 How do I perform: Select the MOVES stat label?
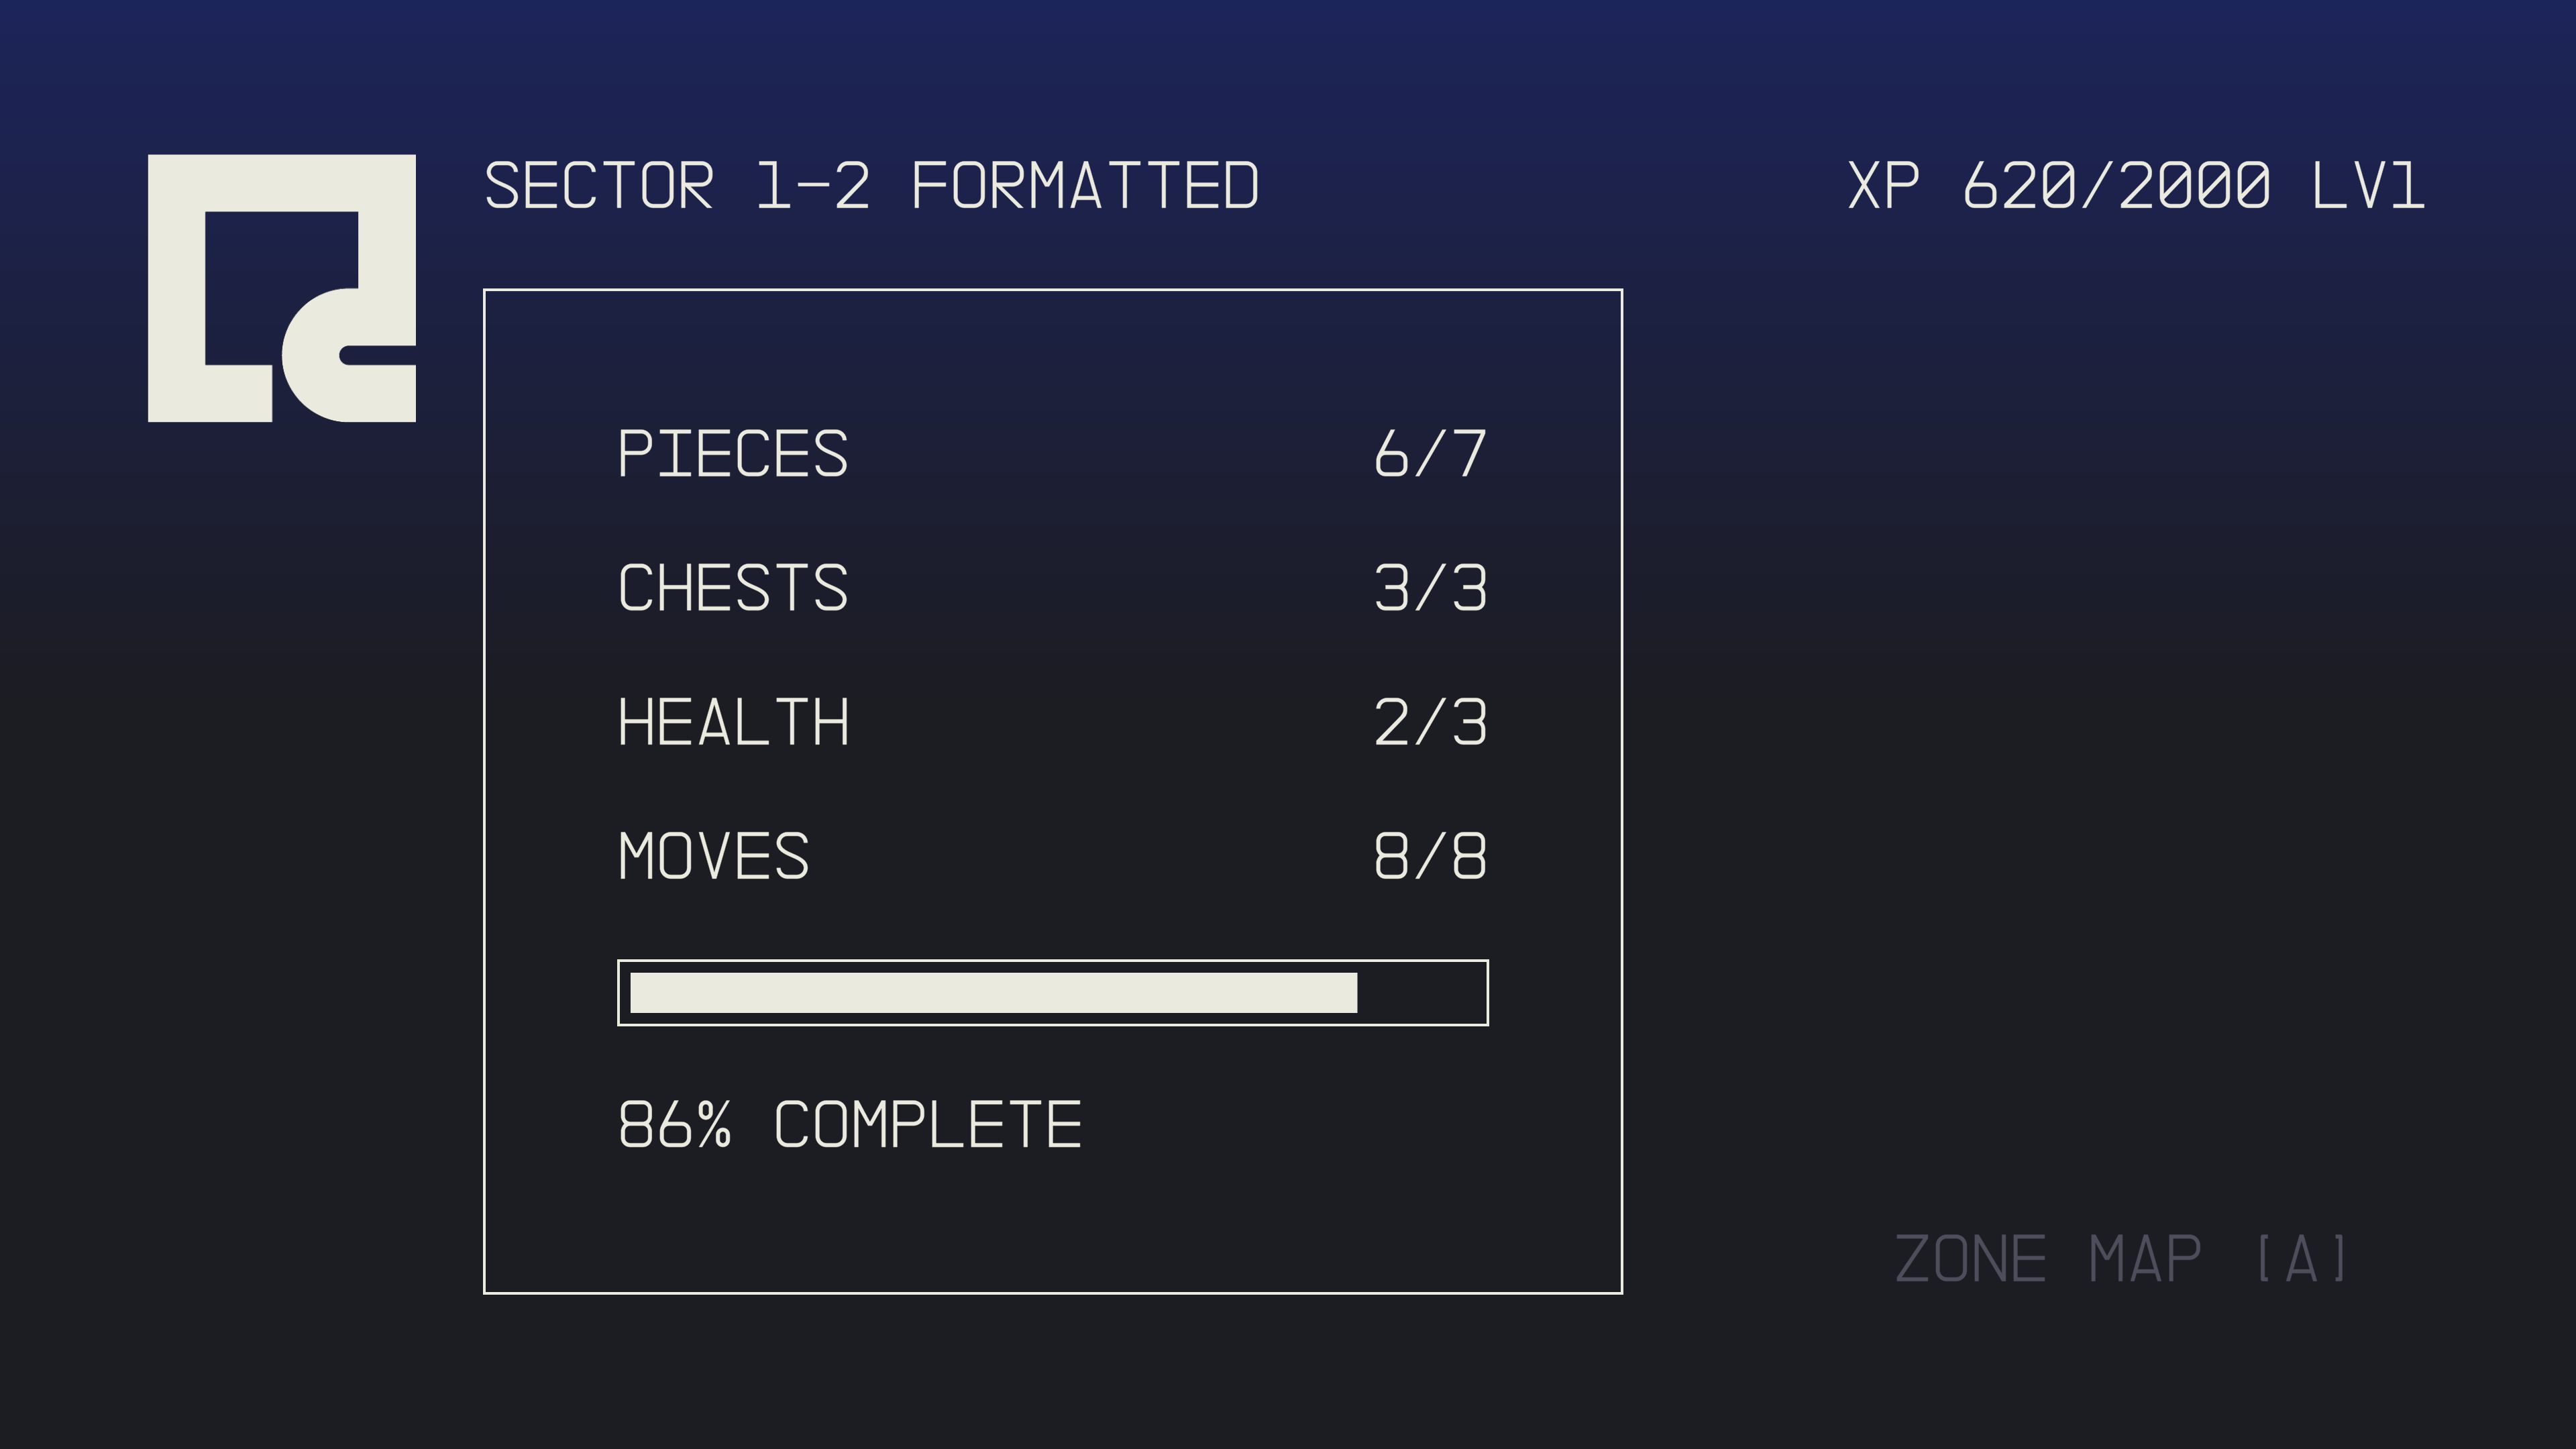click(x=713, y=856)
